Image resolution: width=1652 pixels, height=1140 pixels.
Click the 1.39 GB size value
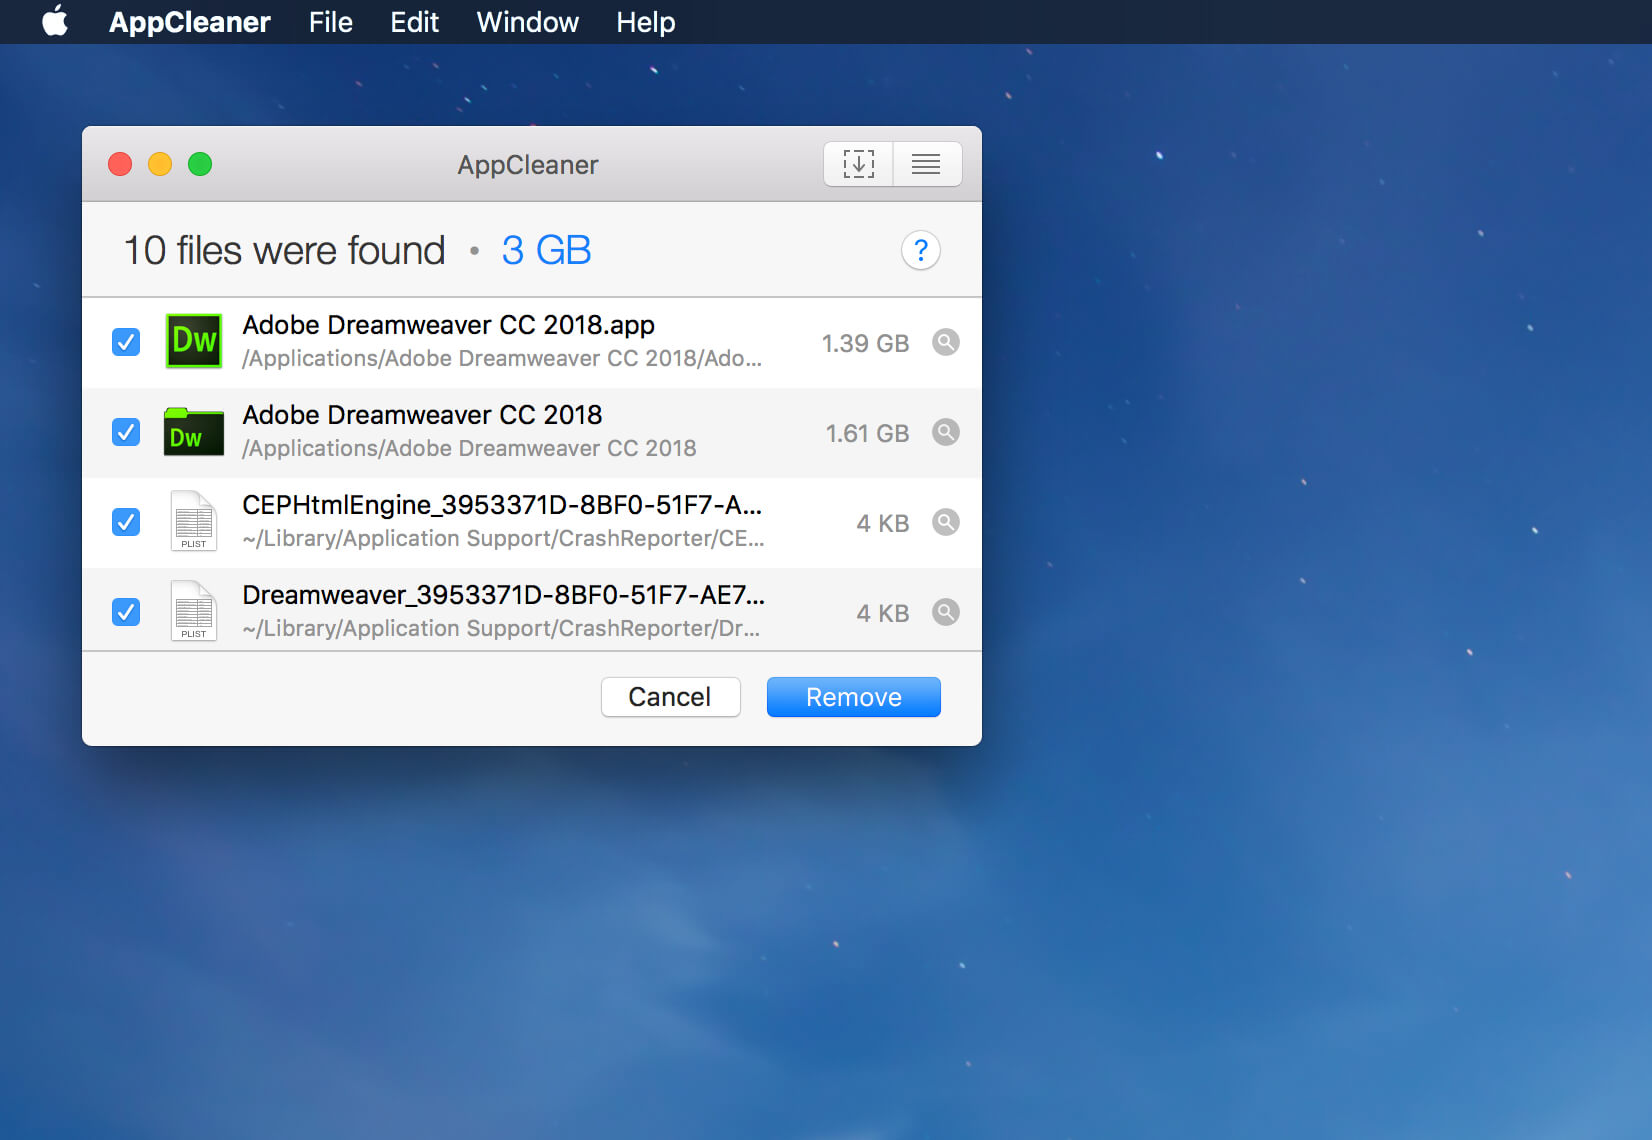tap(865, 343)
